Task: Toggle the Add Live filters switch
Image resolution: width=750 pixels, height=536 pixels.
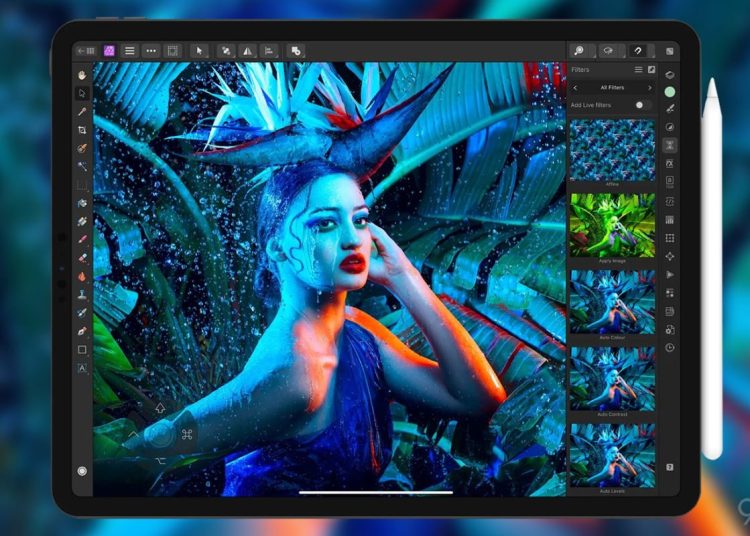Action: point(642,104)
